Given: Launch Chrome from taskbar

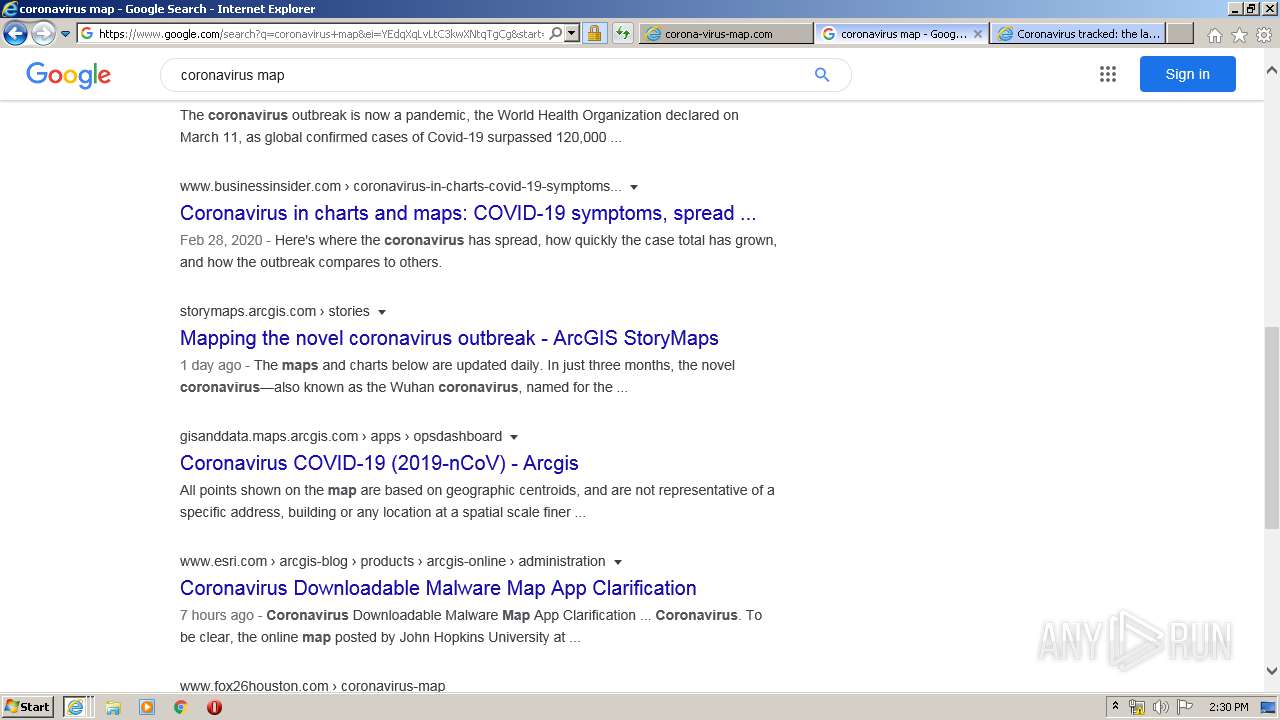Looking at the screenshot, I should click(181, 707).
